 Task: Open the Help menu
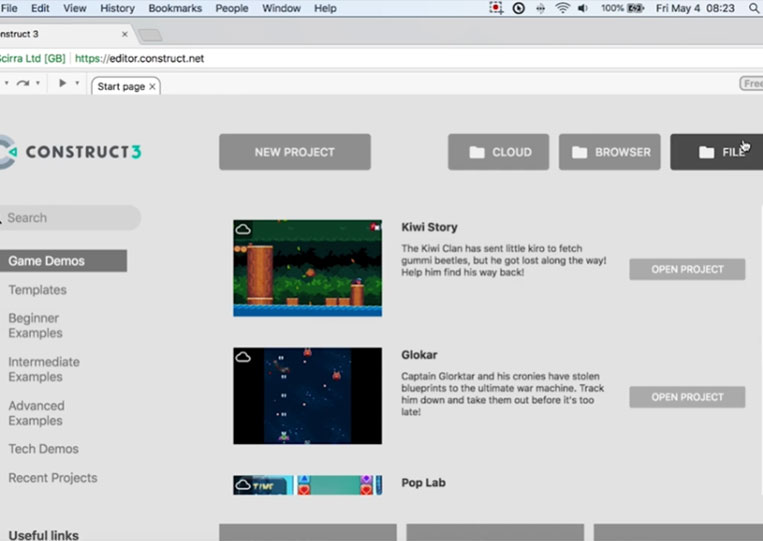click(x=325, y=8)
